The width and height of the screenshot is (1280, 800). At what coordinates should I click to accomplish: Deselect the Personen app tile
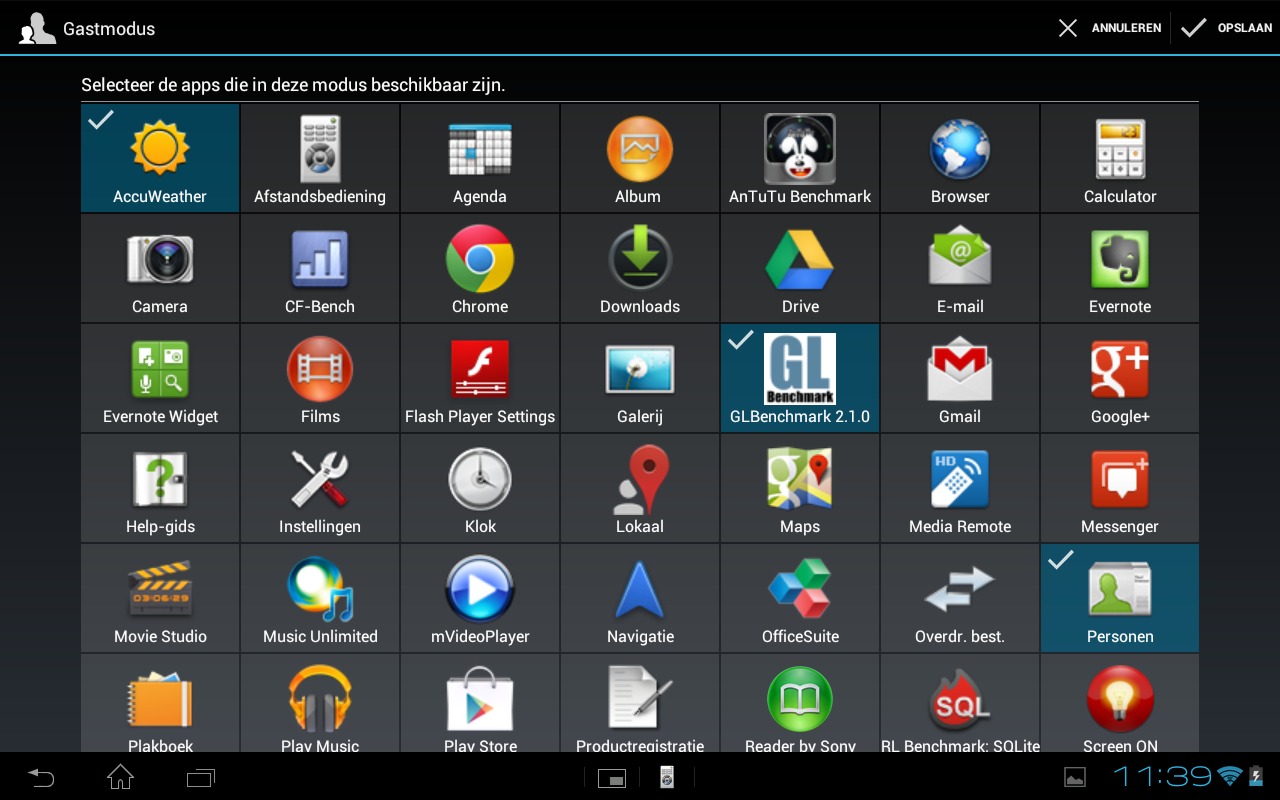click(x=1120, y=598)
